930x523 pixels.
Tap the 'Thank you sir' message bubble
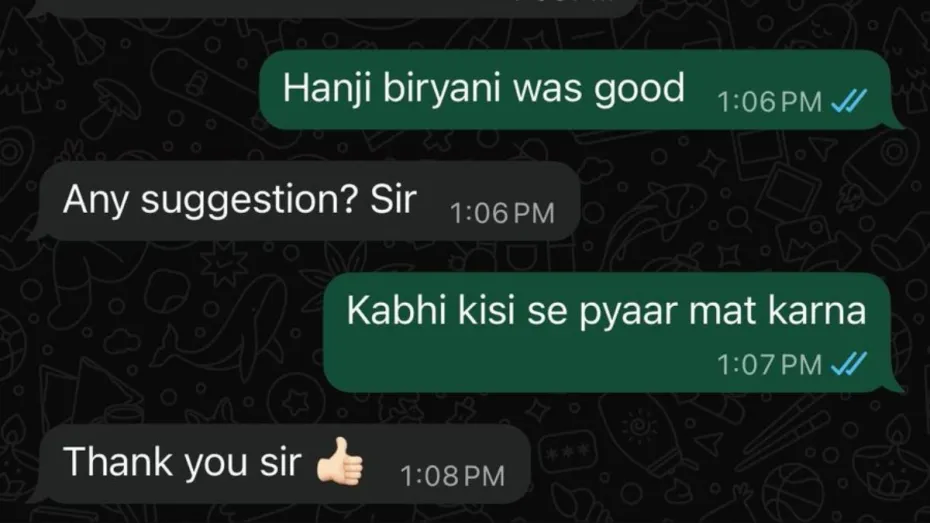pyautogui.click(x=280, y=464)
